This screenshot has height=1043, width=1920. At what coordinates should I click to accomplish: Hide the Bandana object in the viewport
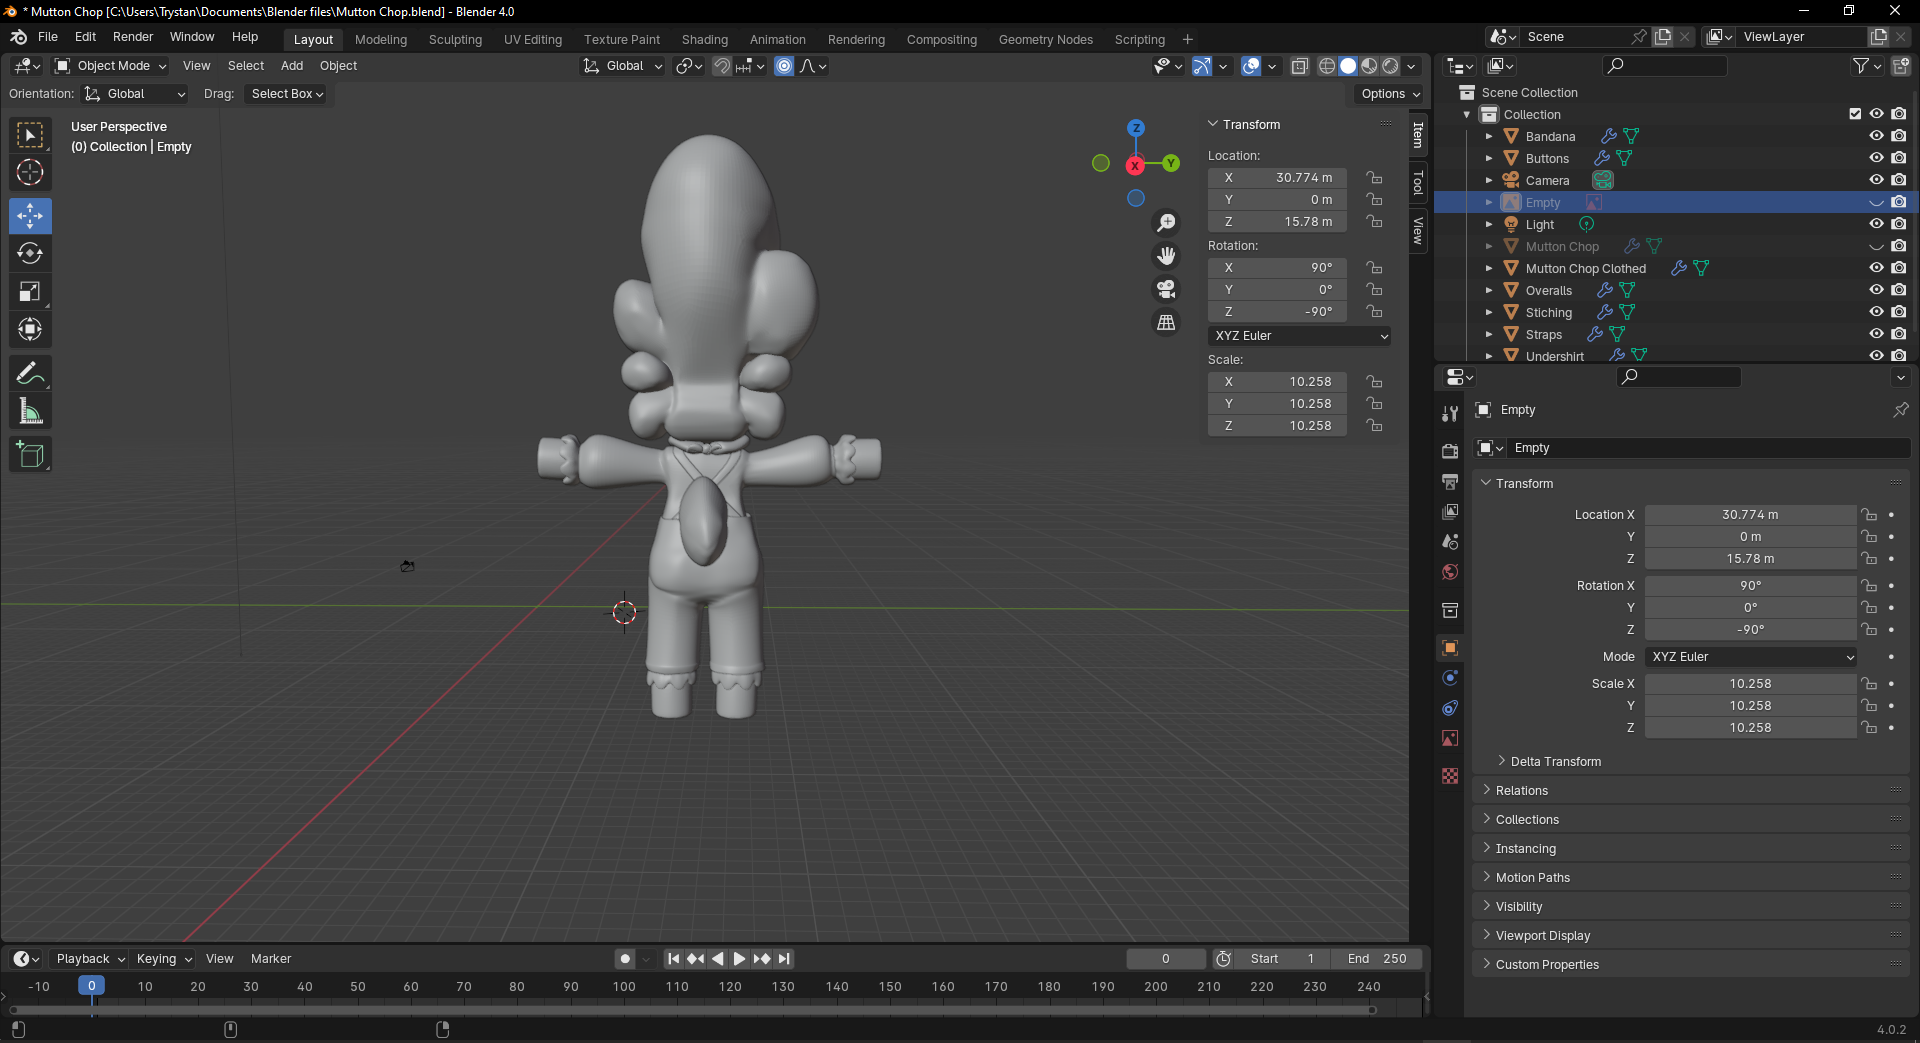[x=1876, y=136]
